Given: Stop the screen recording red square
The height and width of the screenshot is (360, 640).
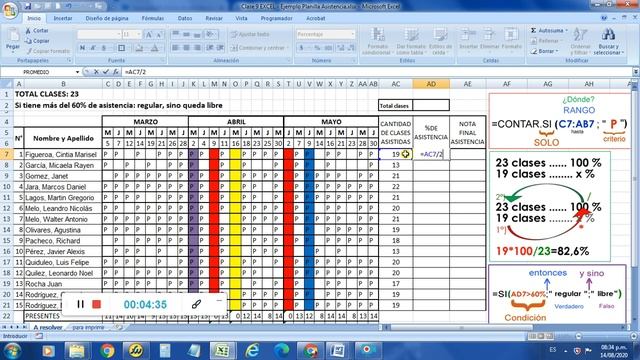Looking at the screenshot, I should pyautogui.click(x=96, y=304).
